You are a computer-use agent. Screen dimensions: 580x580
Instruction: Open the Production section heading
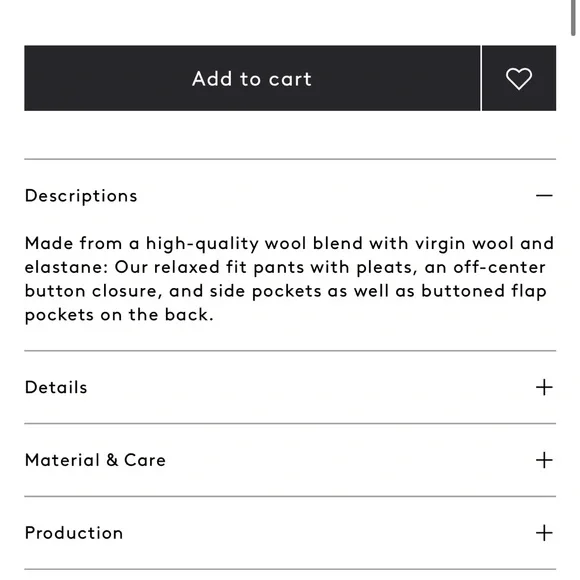pos(74,533)
